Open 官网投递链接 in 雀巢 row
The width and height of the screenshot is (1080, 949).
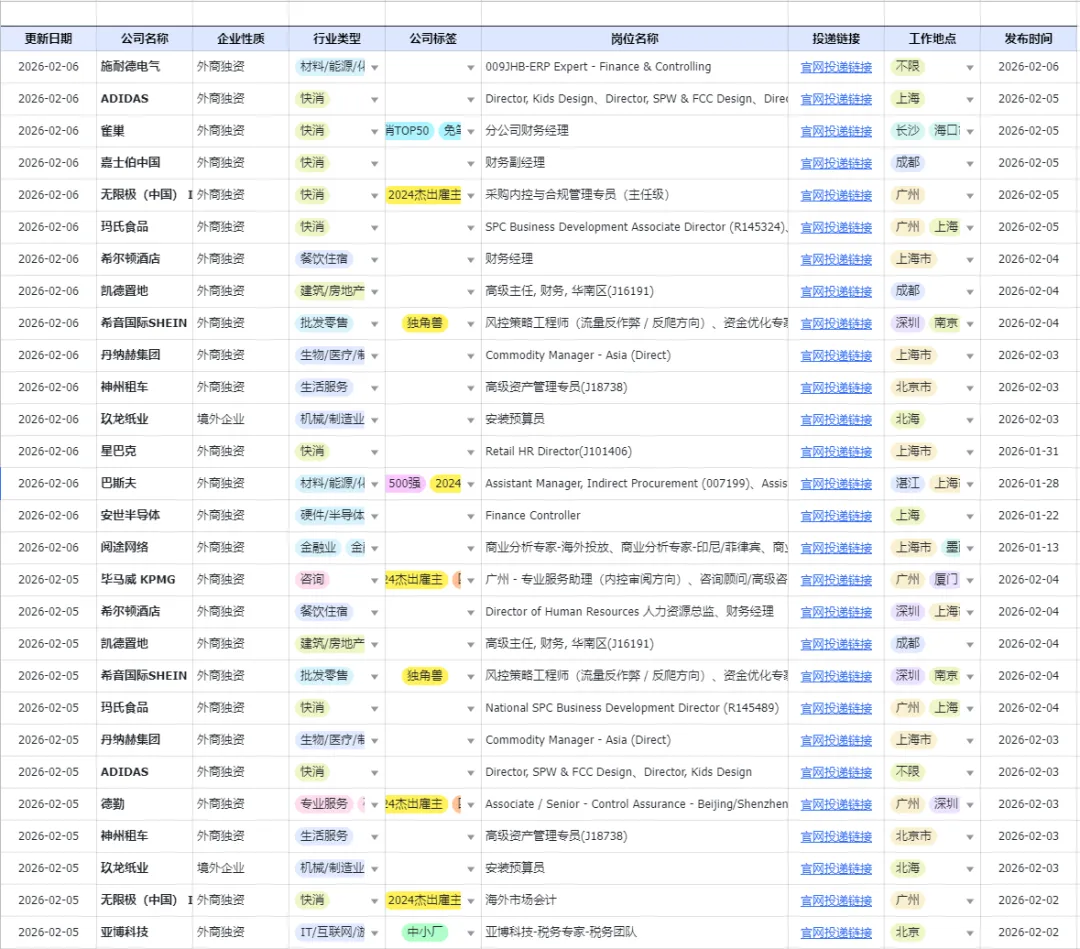(x=836, y=132)
